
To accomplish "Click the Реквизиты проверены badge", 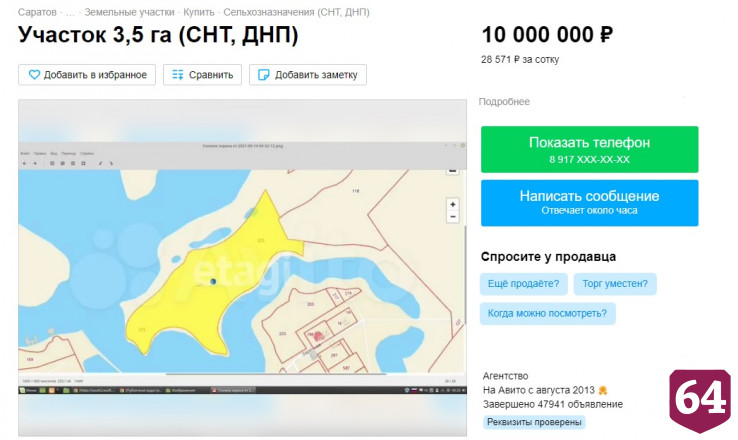I will (x=534, y=422).
